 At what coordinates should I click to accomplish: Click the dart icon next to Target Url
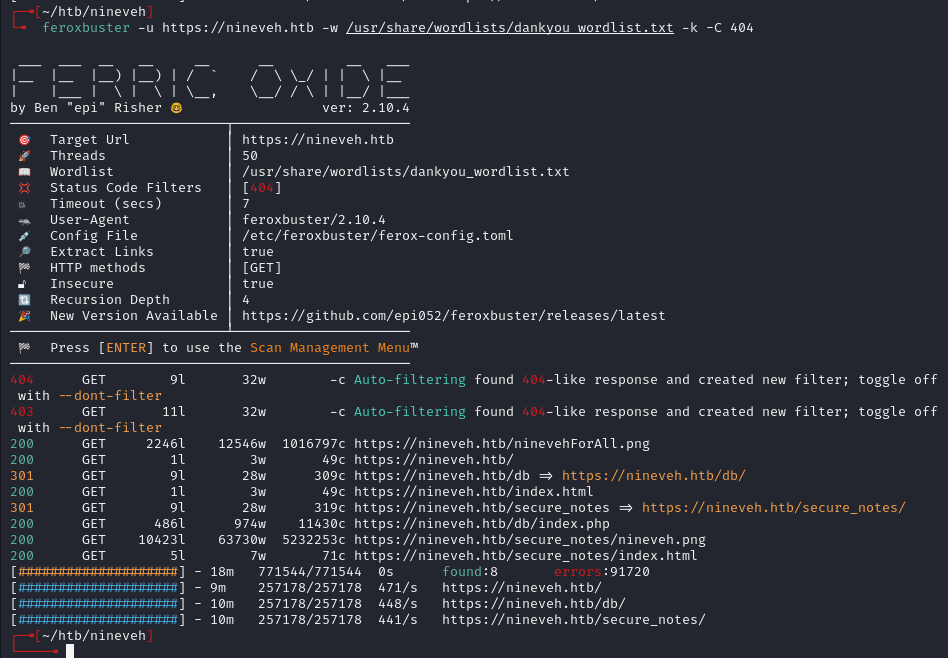pos(25,139)
